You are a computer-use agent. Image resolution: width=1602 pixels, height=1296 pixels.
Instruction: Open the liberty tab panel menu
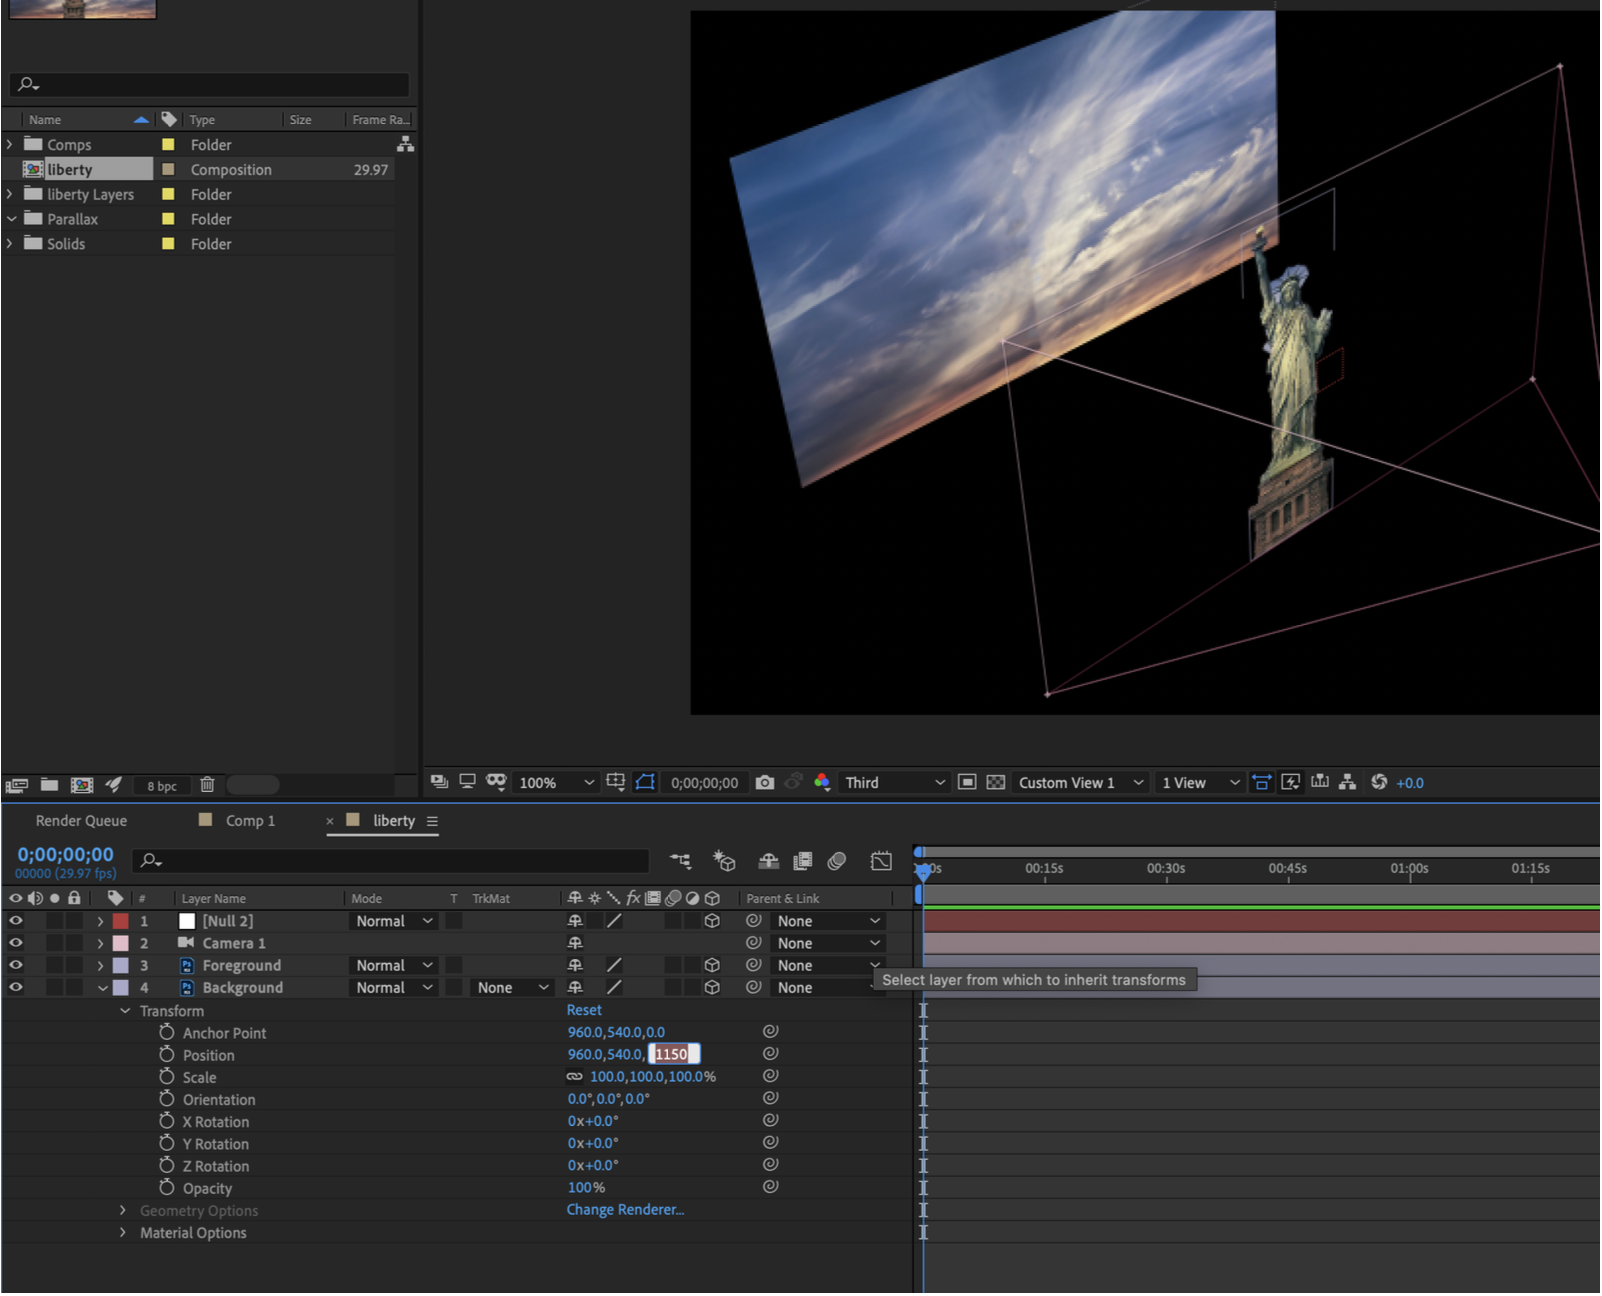coord(432,821)
